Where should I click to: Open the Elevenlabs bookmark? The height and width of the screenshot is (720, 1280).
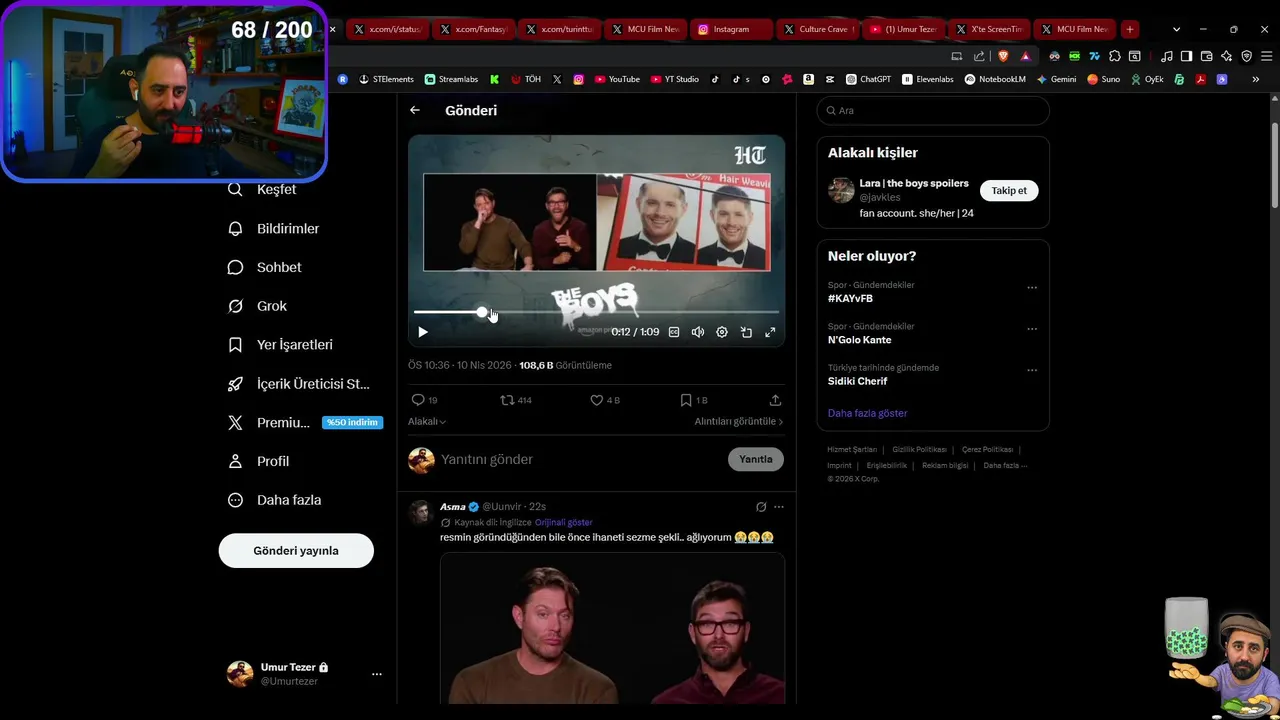coord(928,79)
